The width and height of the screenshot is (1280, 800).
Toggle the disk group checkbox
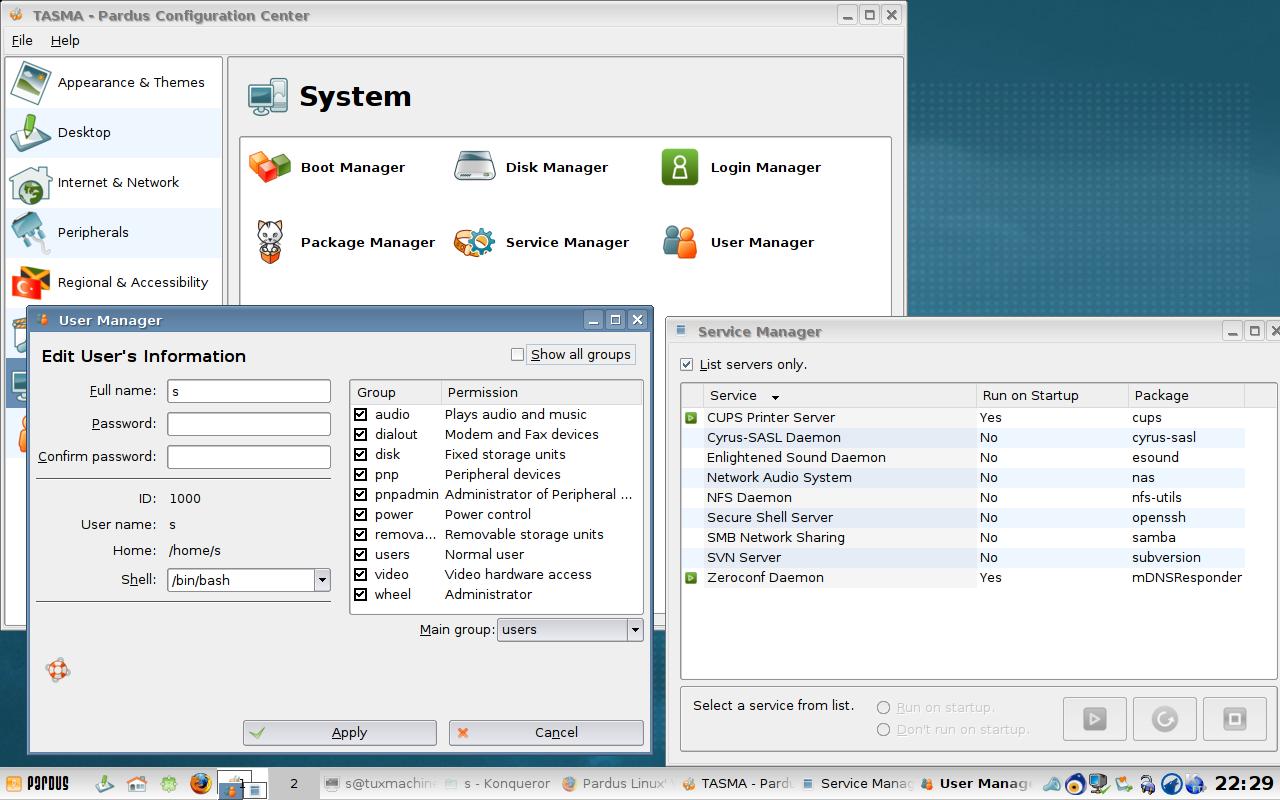pos(361,454)
